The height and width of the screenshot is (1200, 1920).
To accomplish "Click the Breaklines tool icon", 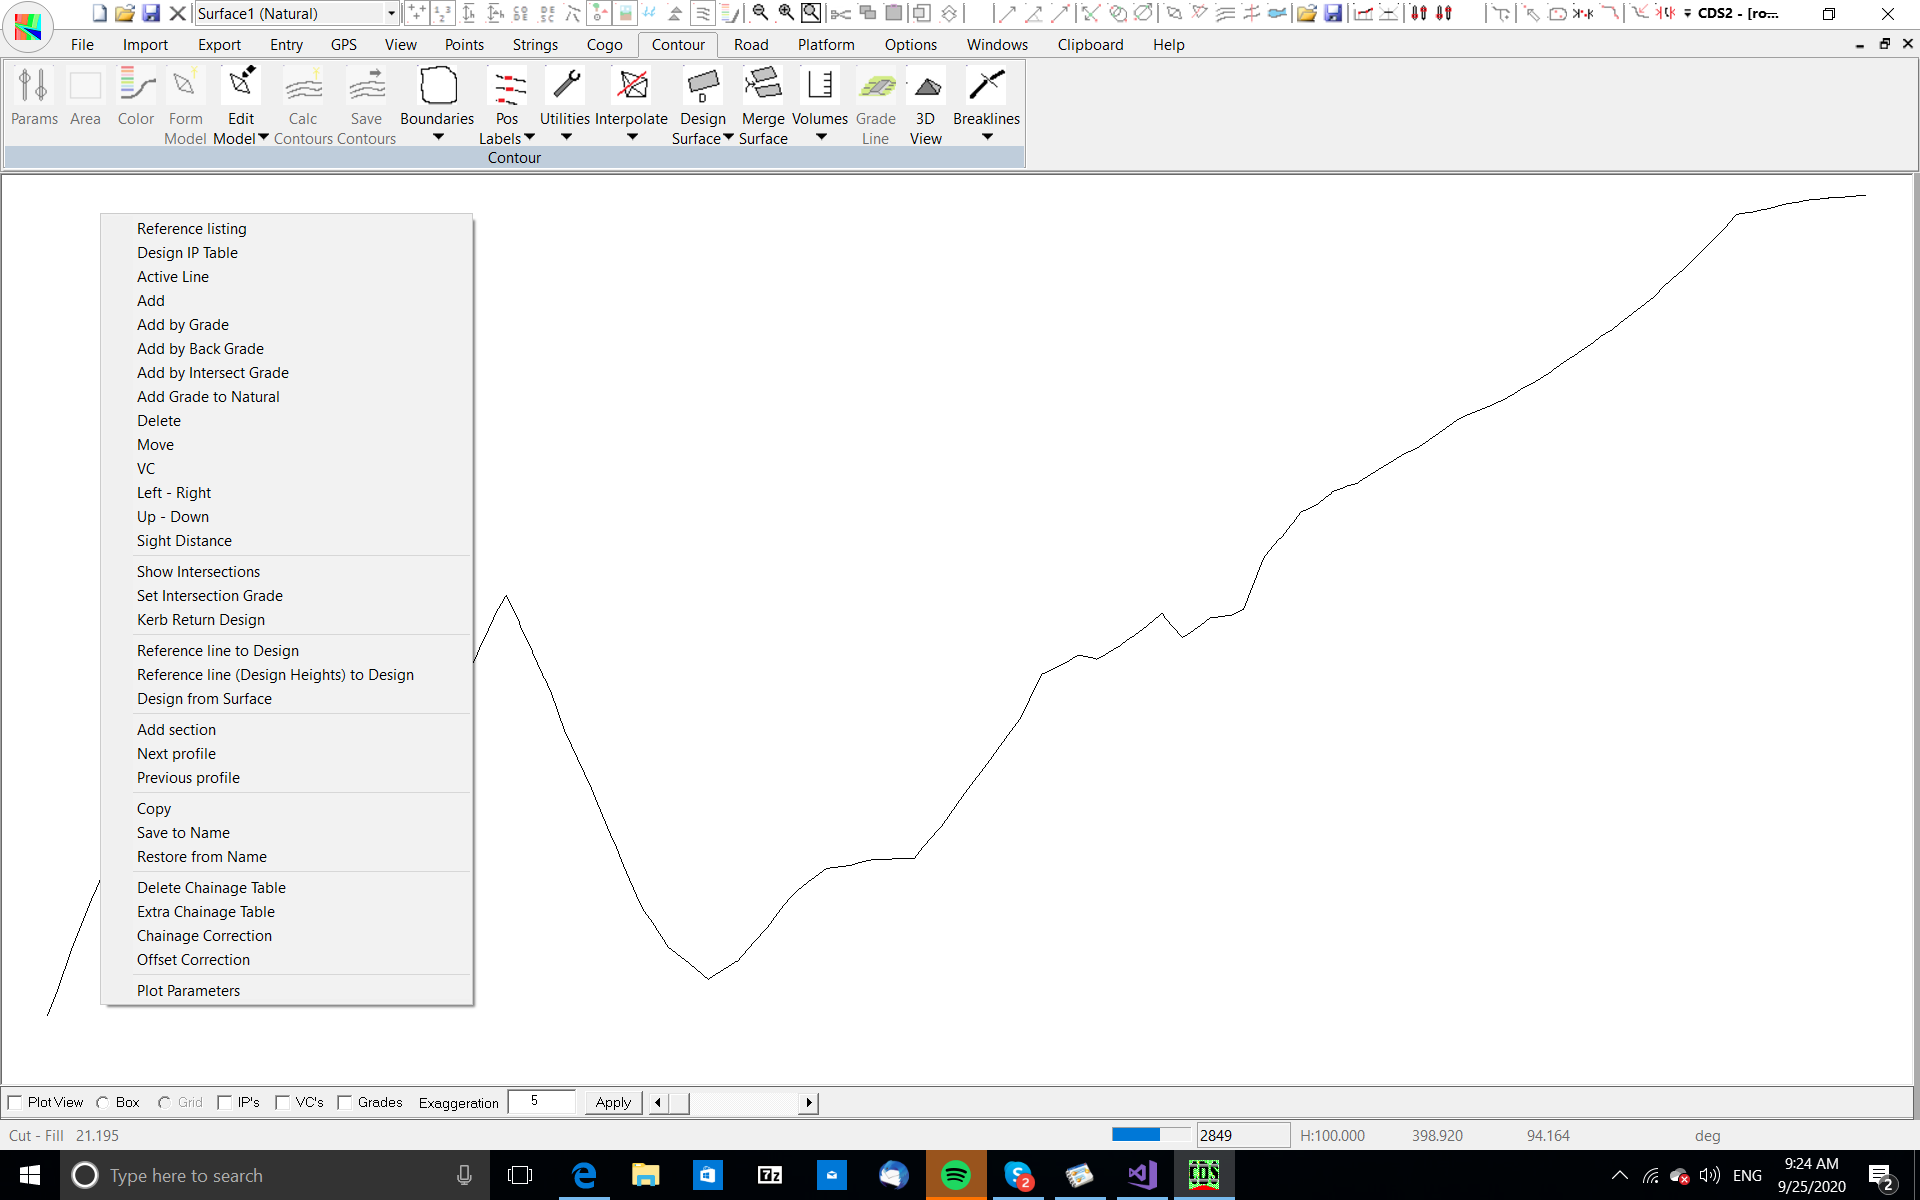I will coord(986,87).
